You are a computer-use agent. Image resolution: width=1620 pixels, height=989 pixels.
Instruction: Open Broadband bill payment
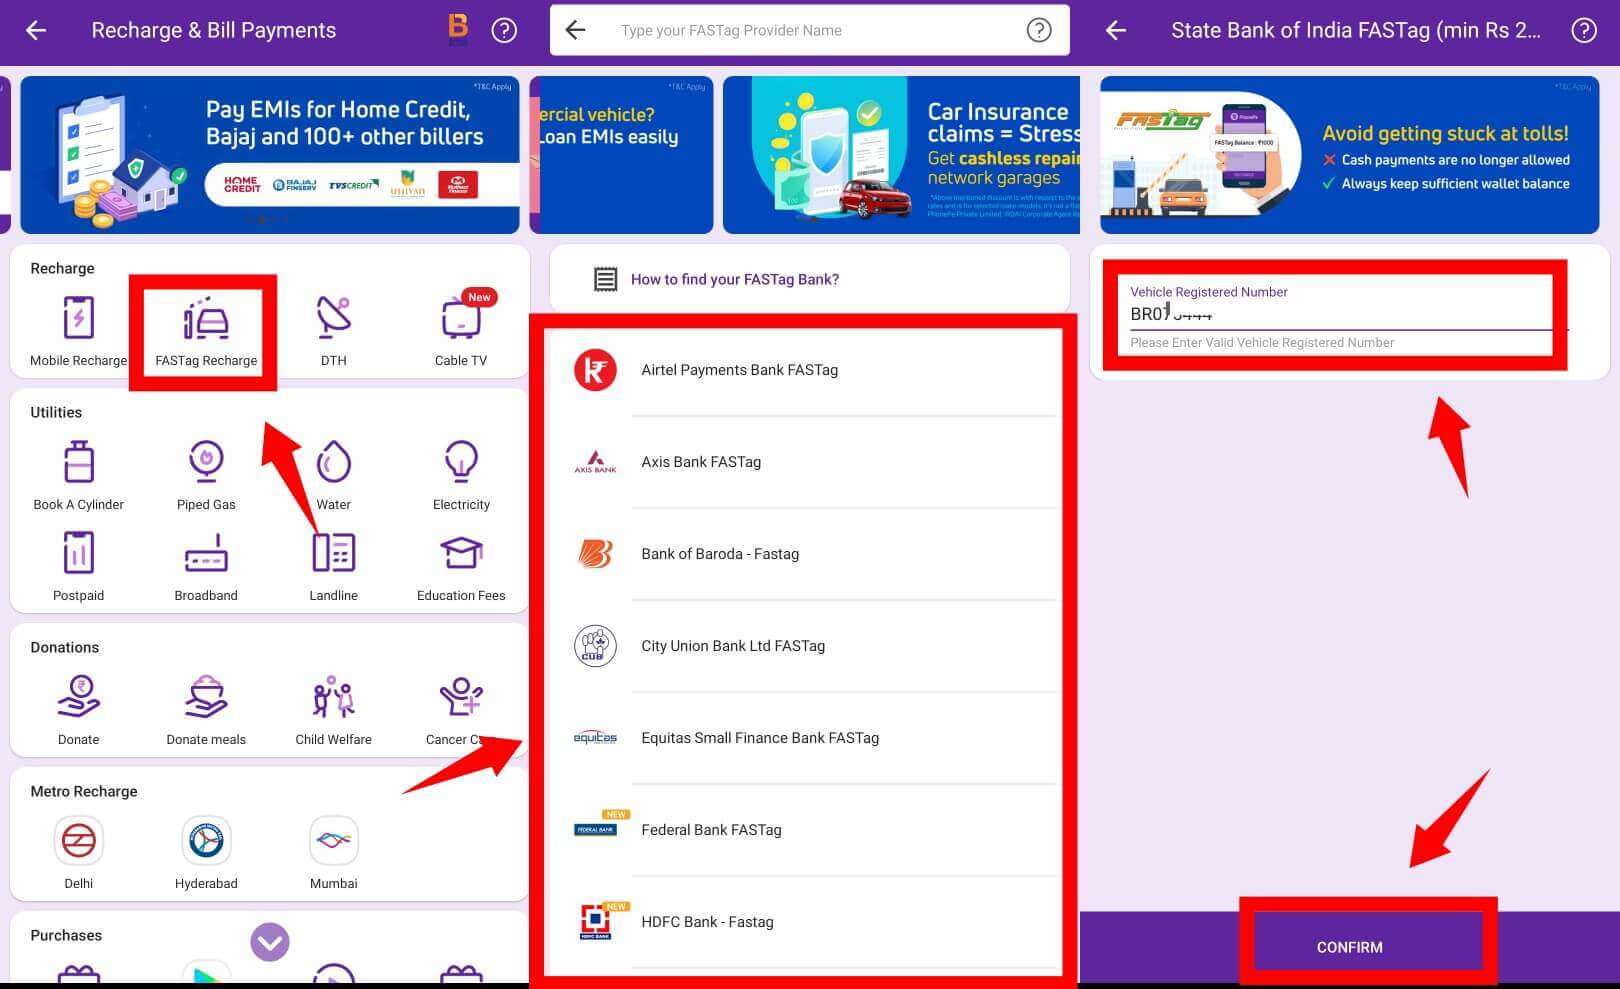pos(206,567)
